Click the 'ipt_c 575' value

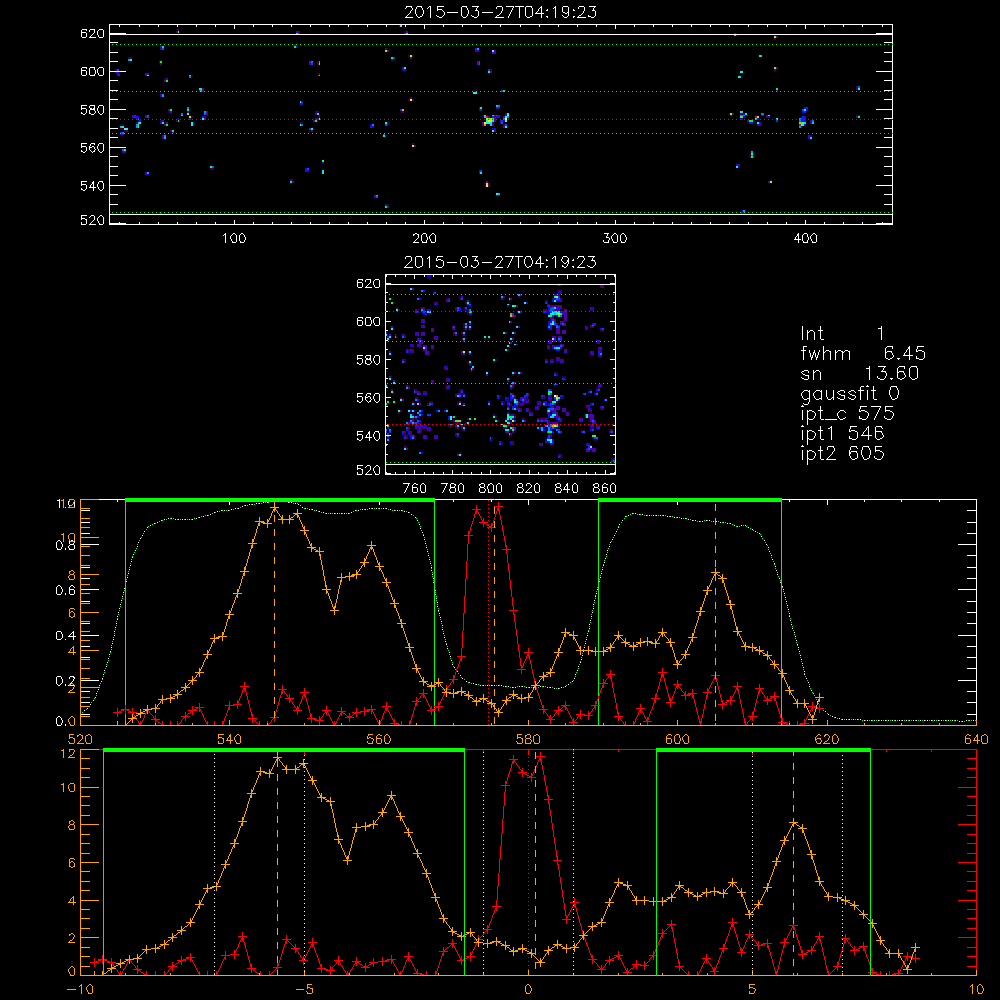click(848, 413)
